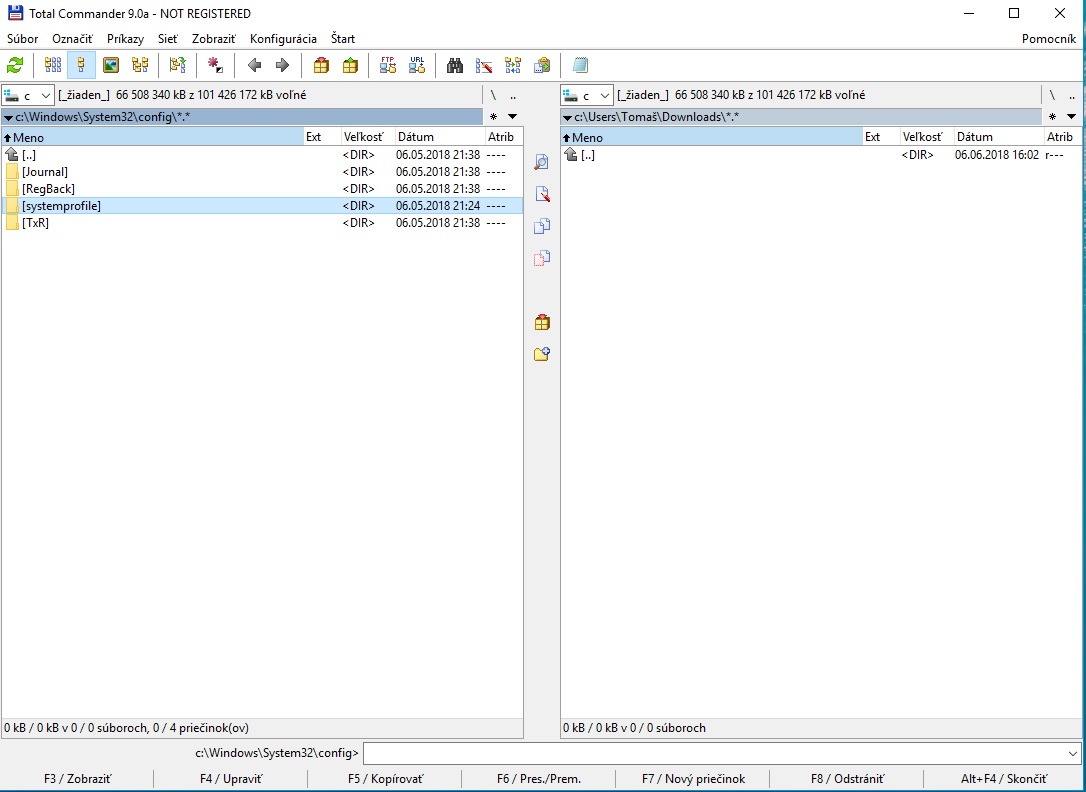Select the [TxR] folder row
Screen dimensions: 1086x792
pyautogui.click(x=262, y=223)
